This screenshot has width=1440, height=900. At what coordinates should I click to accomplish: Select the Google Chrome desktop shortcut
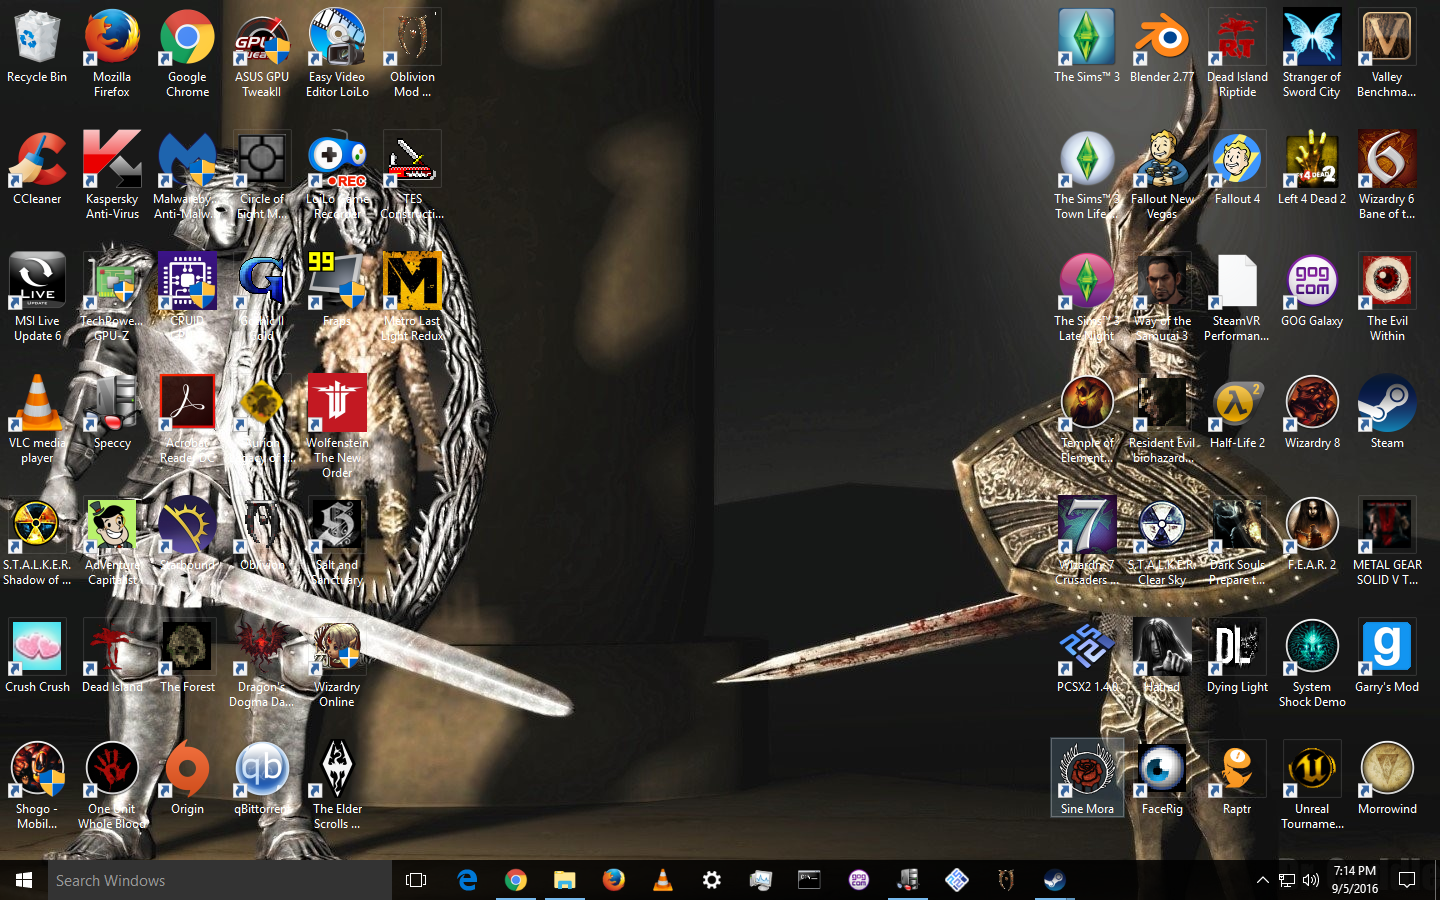tap(187, 54)
